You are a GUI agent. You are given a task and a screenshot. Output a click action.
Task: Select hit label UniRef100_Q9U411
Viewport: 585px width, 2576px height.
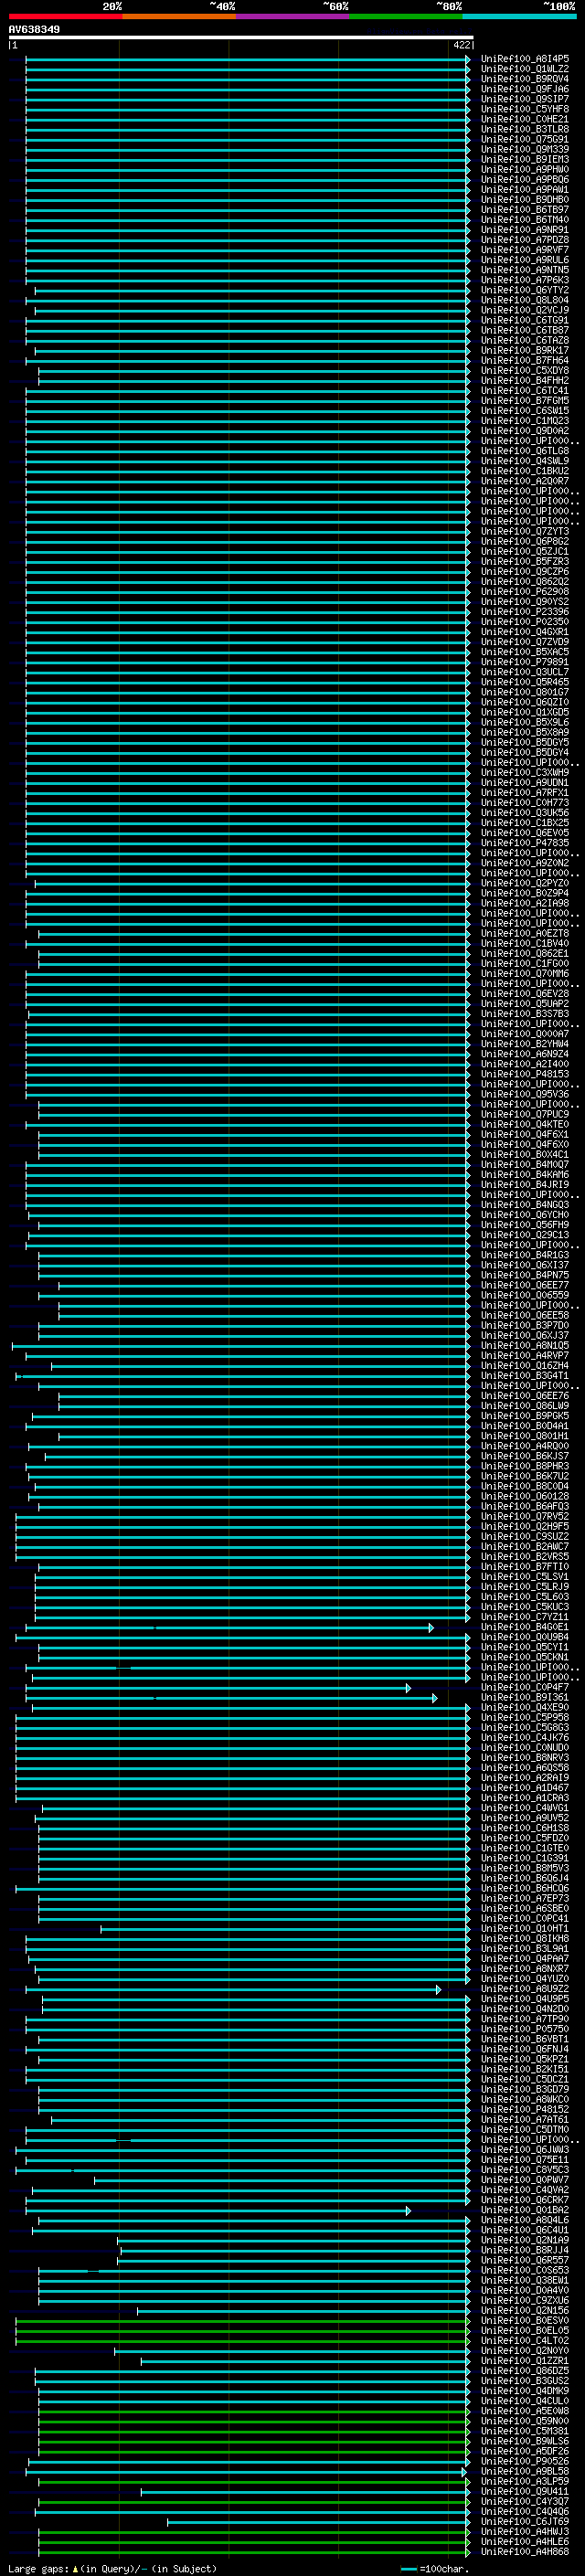point(525,2491)
